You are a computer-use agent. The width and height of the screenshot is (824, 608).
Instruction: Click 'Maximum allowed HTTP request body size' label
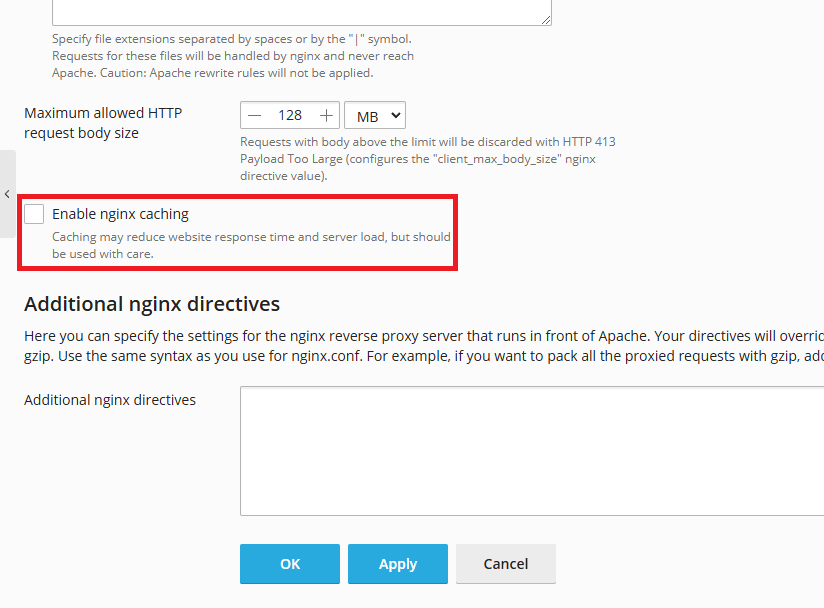point(103,123)
